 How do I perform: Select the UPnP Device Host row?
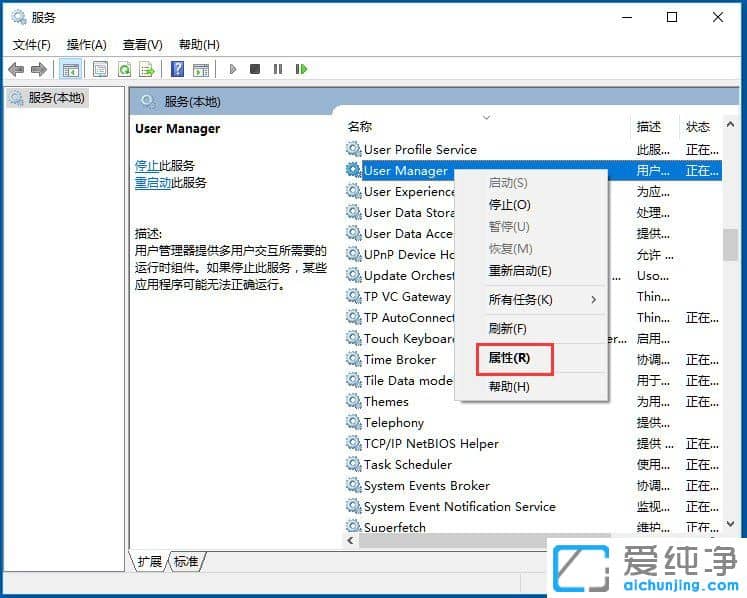coord(533,254)
